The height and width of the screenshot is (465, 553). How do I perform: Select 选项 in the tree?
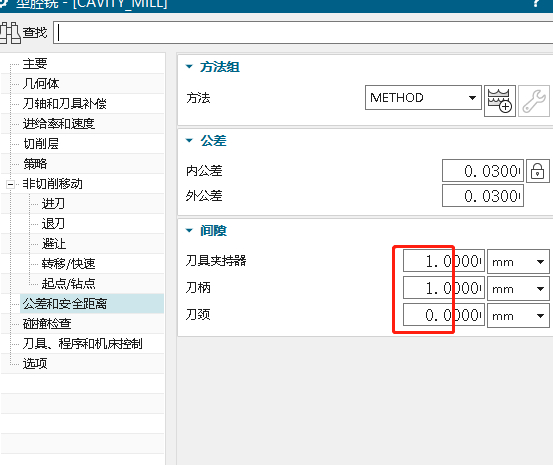pos(35,364)
